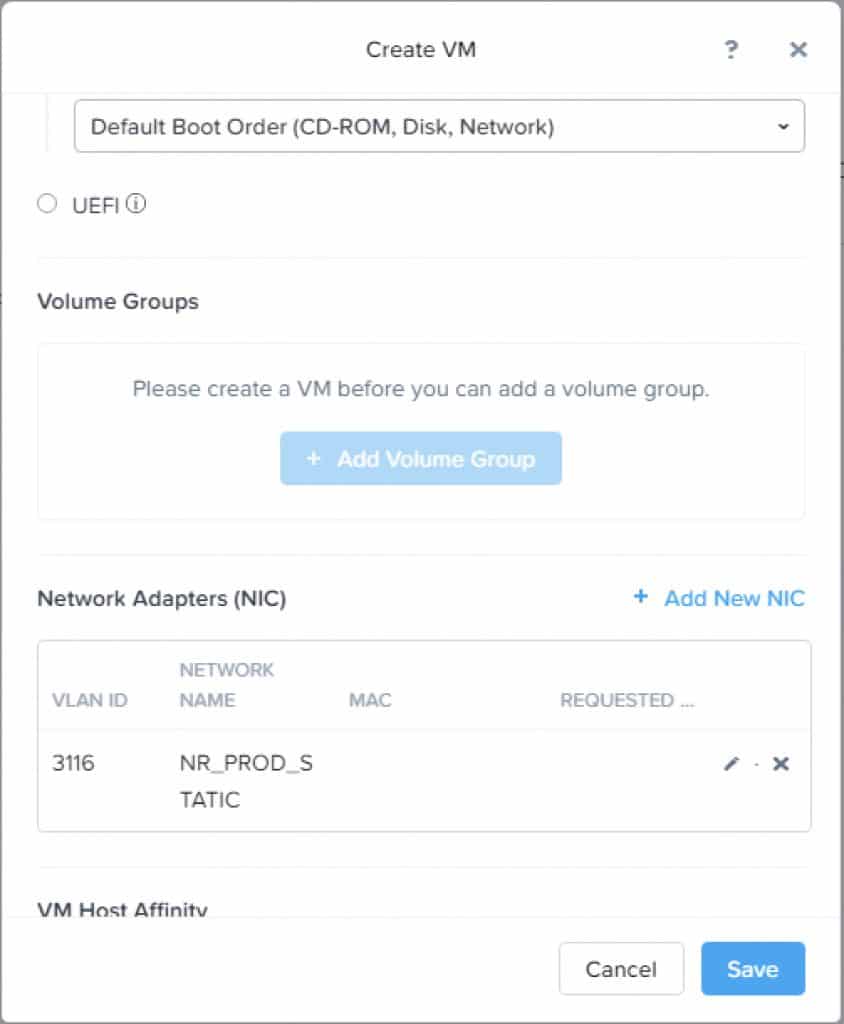Screen dimensions: 844x1024
Task: Remove the VLAN 3116 NIC row
Action: click(x=781, y=763)
